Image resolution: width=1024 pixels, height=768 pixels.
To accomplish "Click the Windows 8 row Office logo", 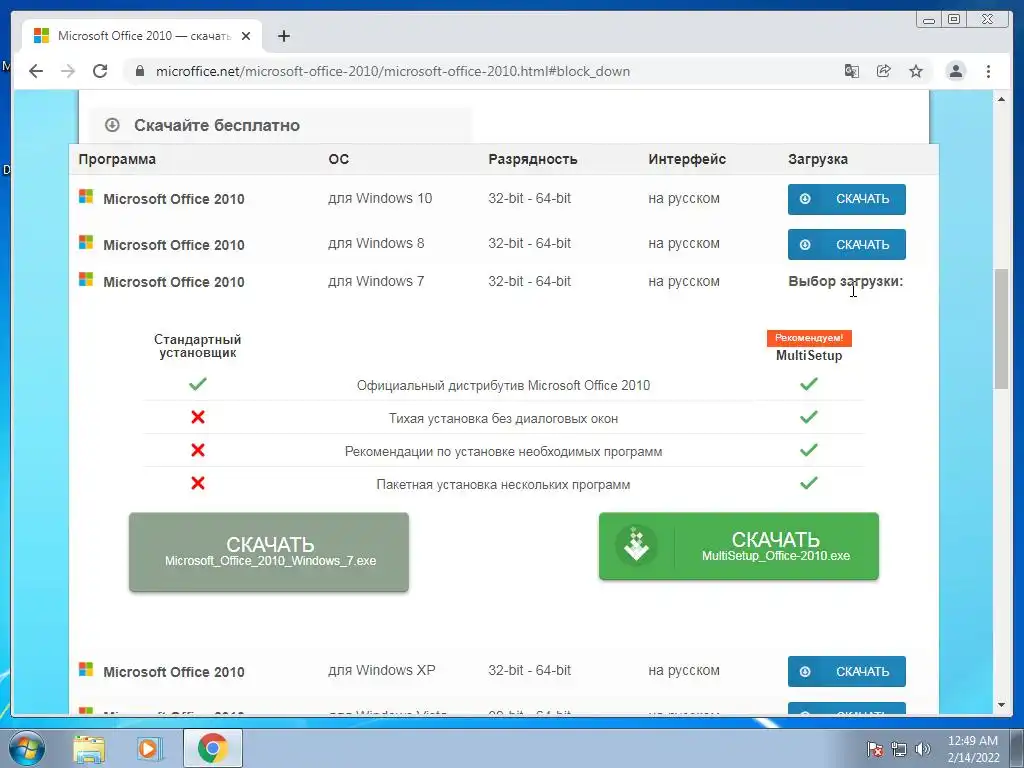I will tap(86, 242).
